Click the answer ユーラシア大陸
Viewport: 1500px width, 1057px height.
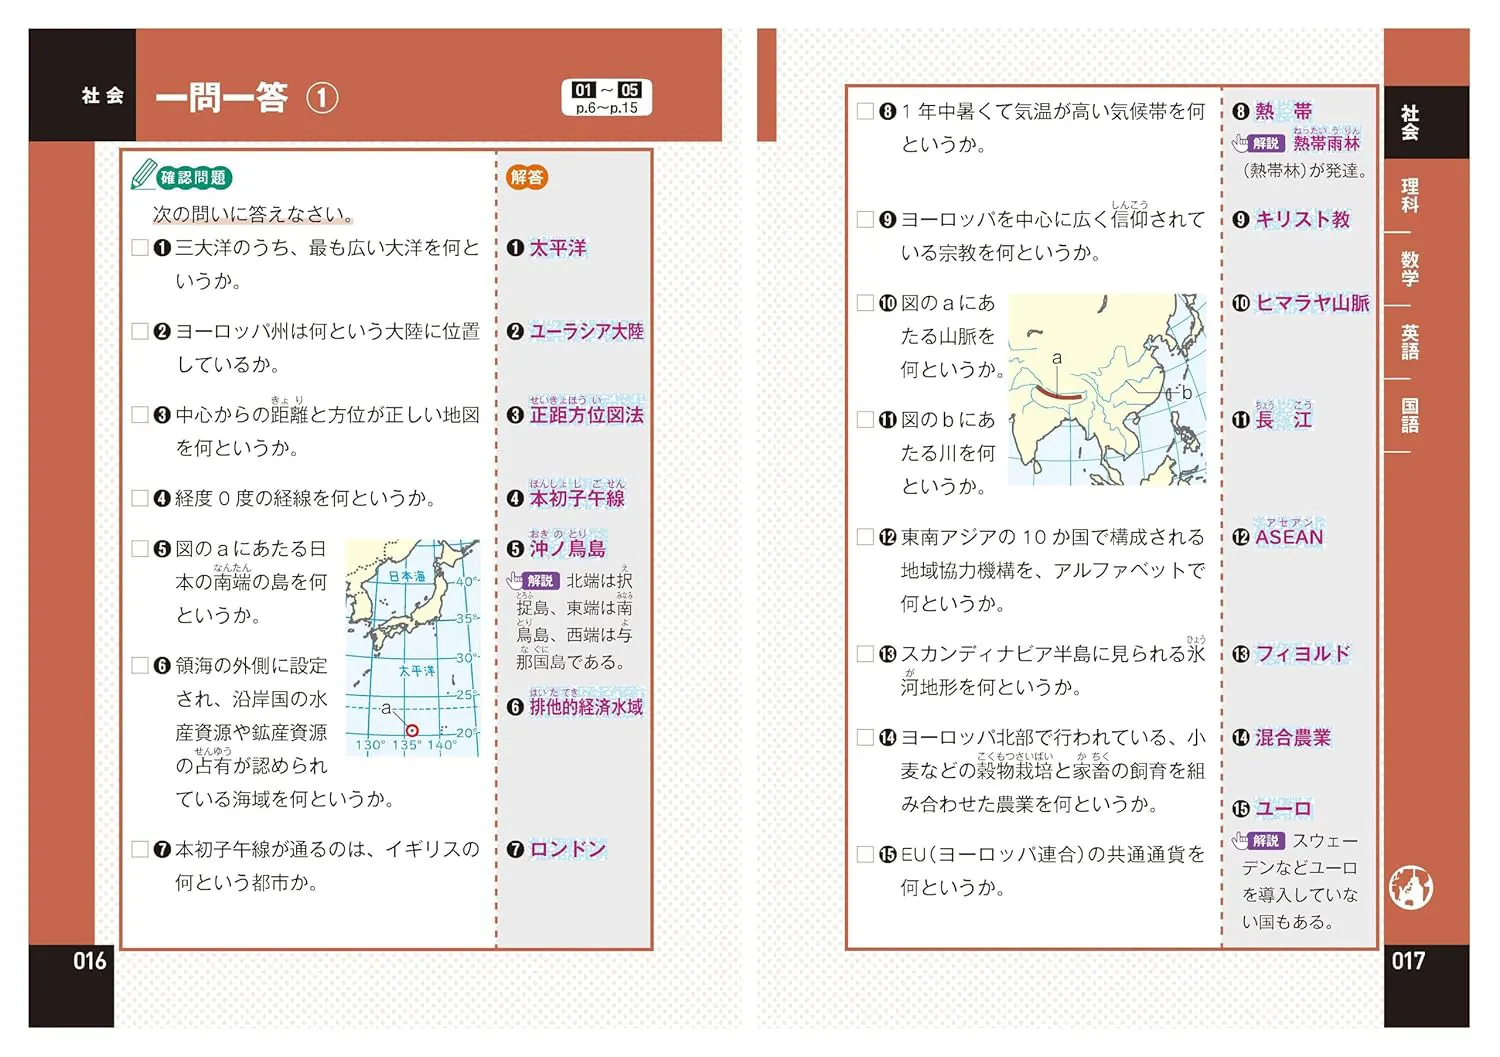587,331
